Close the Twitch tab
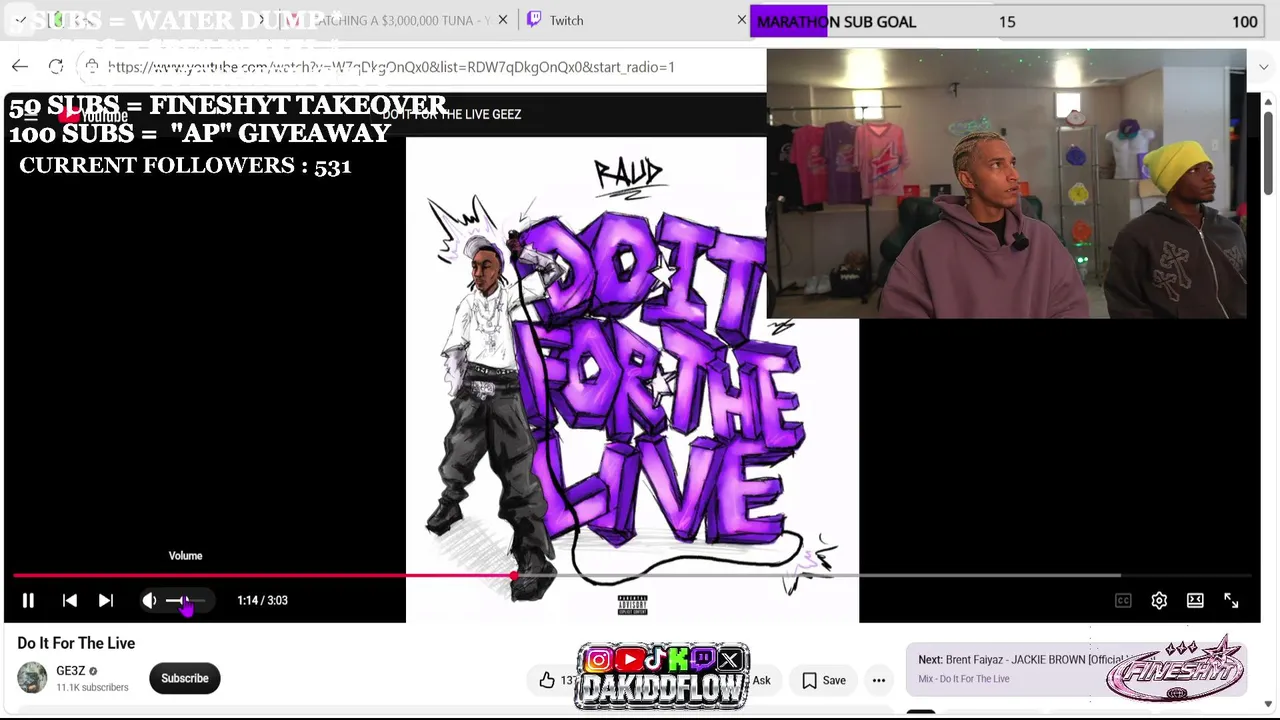 pos(742,20)
